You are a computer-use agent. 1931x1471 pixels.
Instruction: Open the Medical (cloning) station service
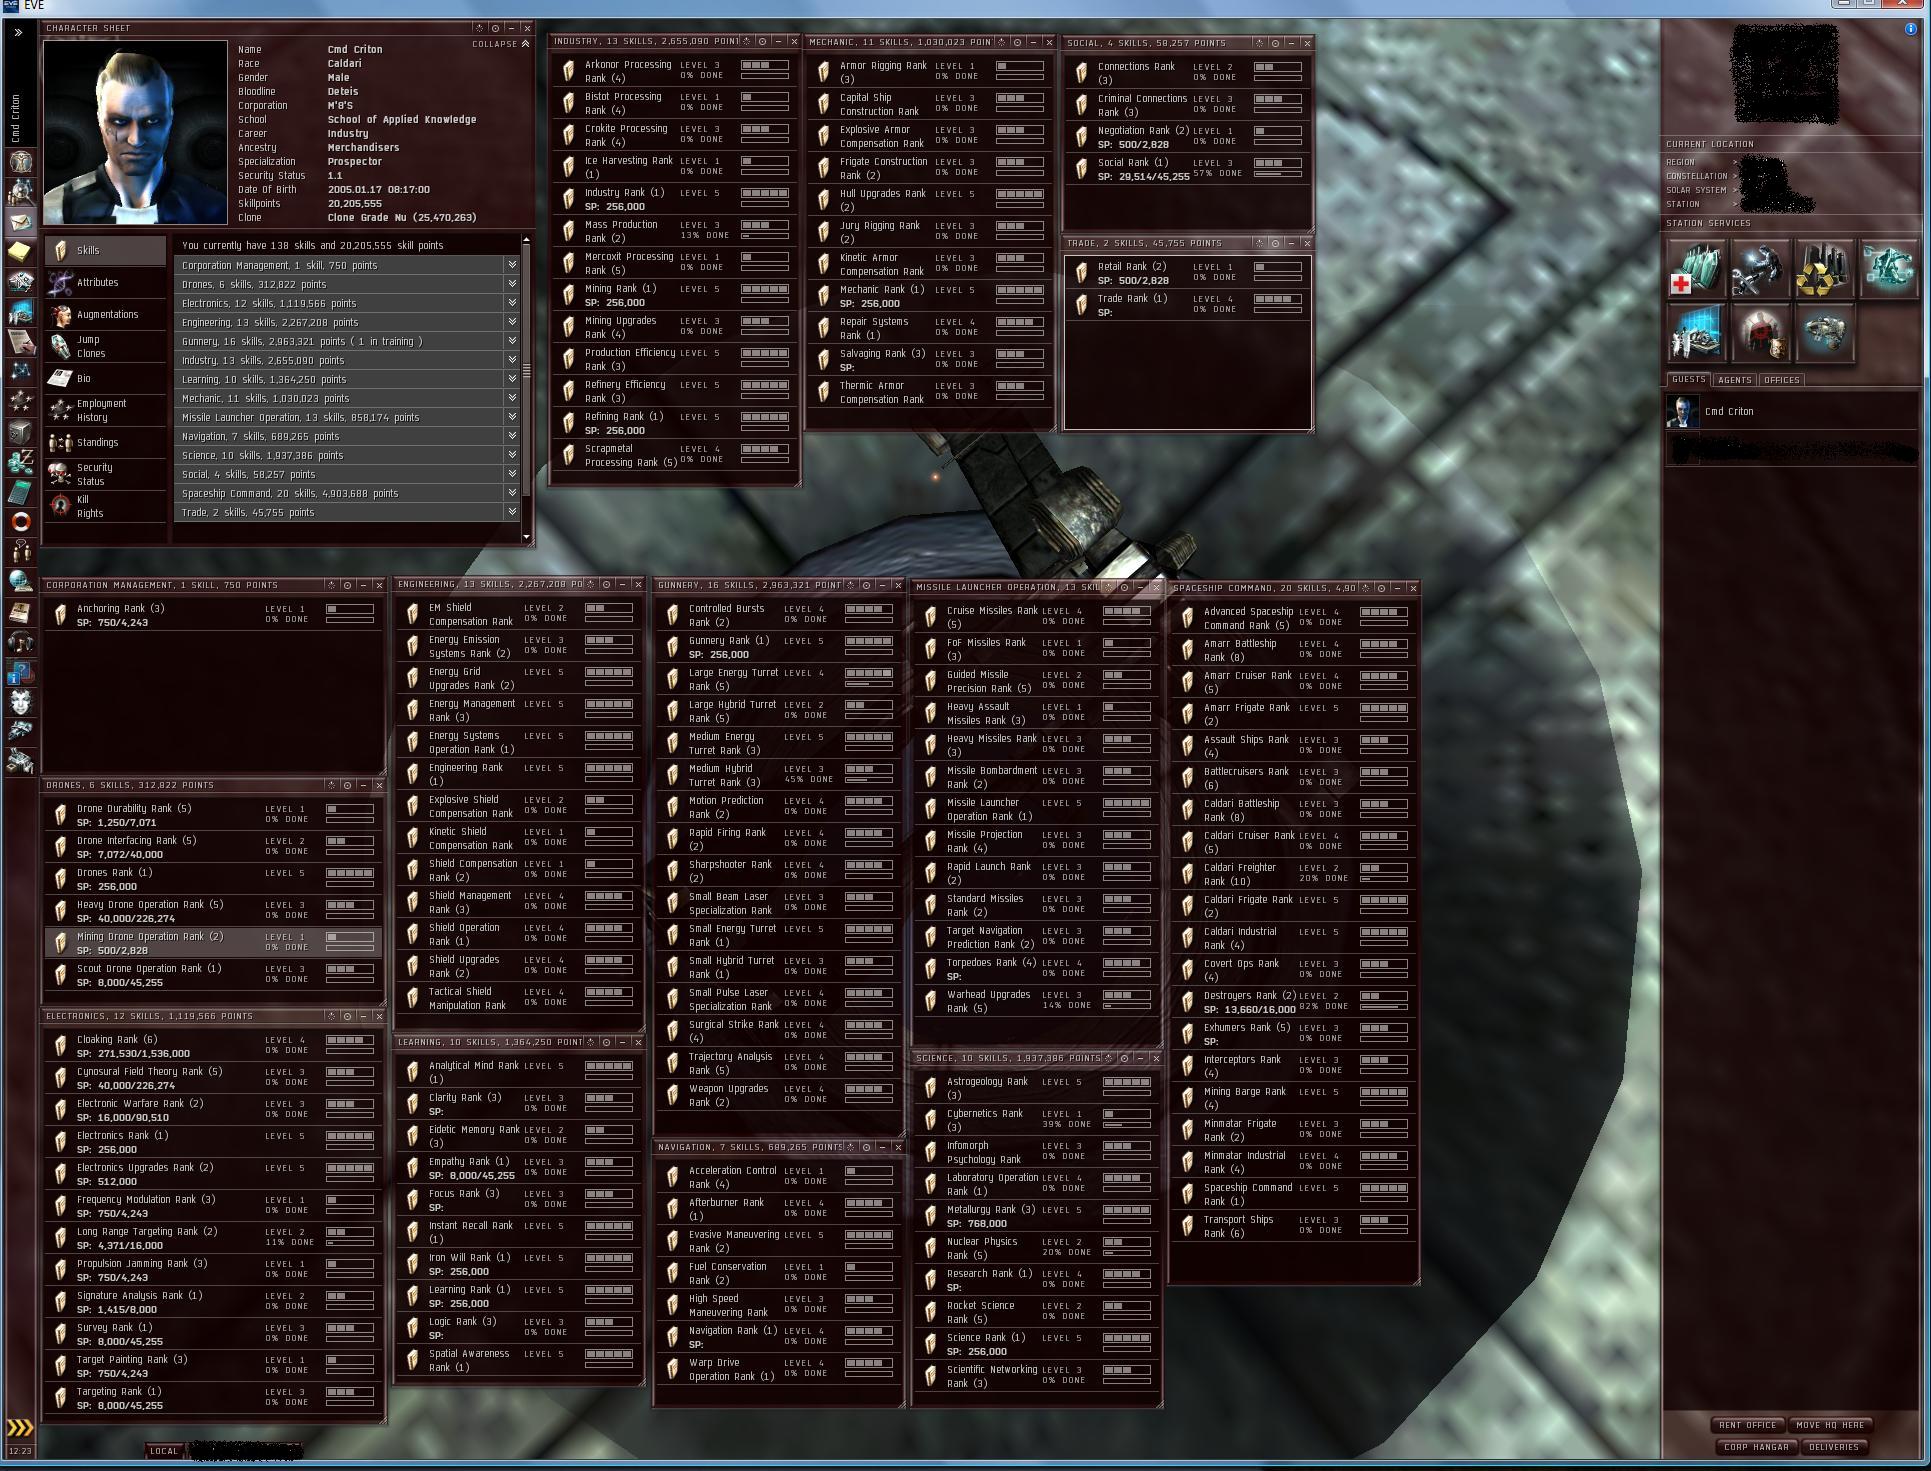pos(1695,268)
